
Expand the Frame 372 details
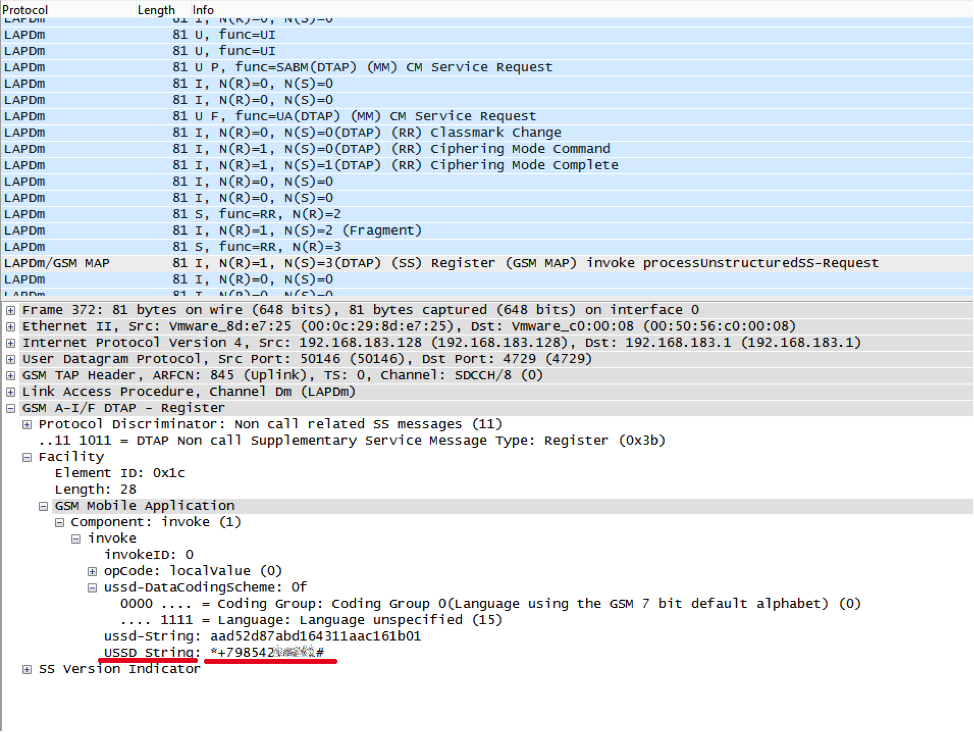(11, 310)
